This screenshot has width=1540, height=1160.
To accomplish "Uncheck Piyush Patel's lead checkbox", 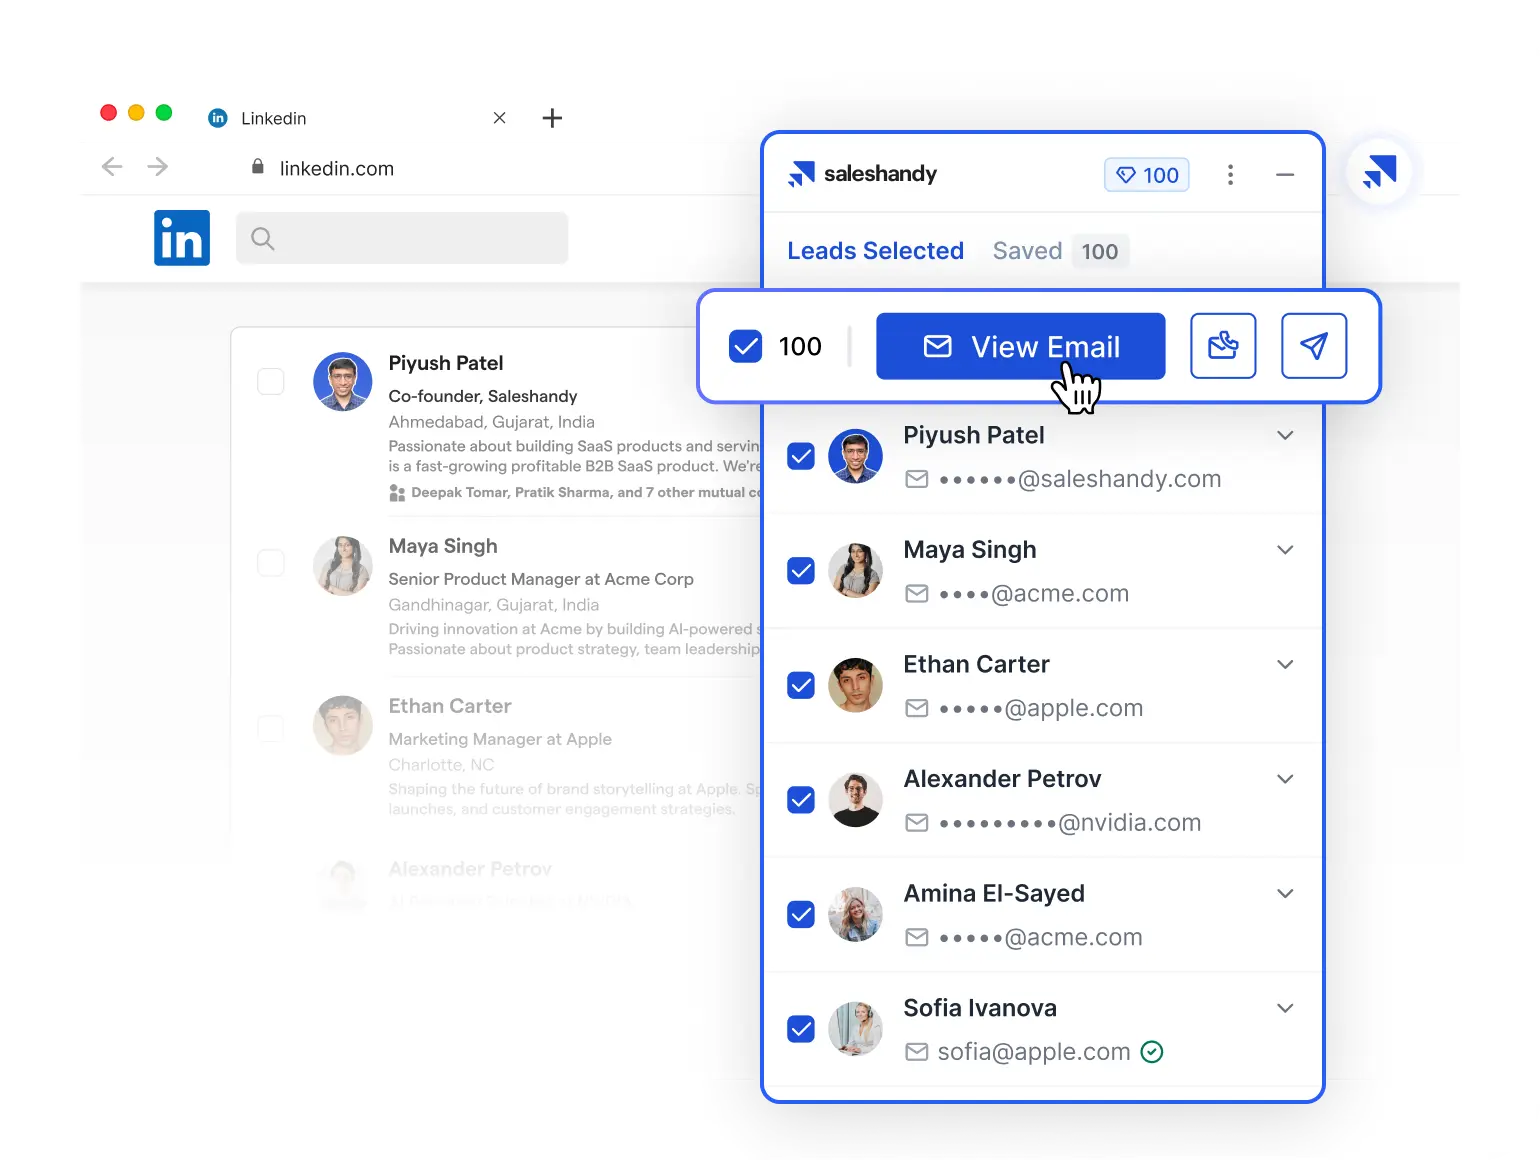I will click(x=801, y=456).
